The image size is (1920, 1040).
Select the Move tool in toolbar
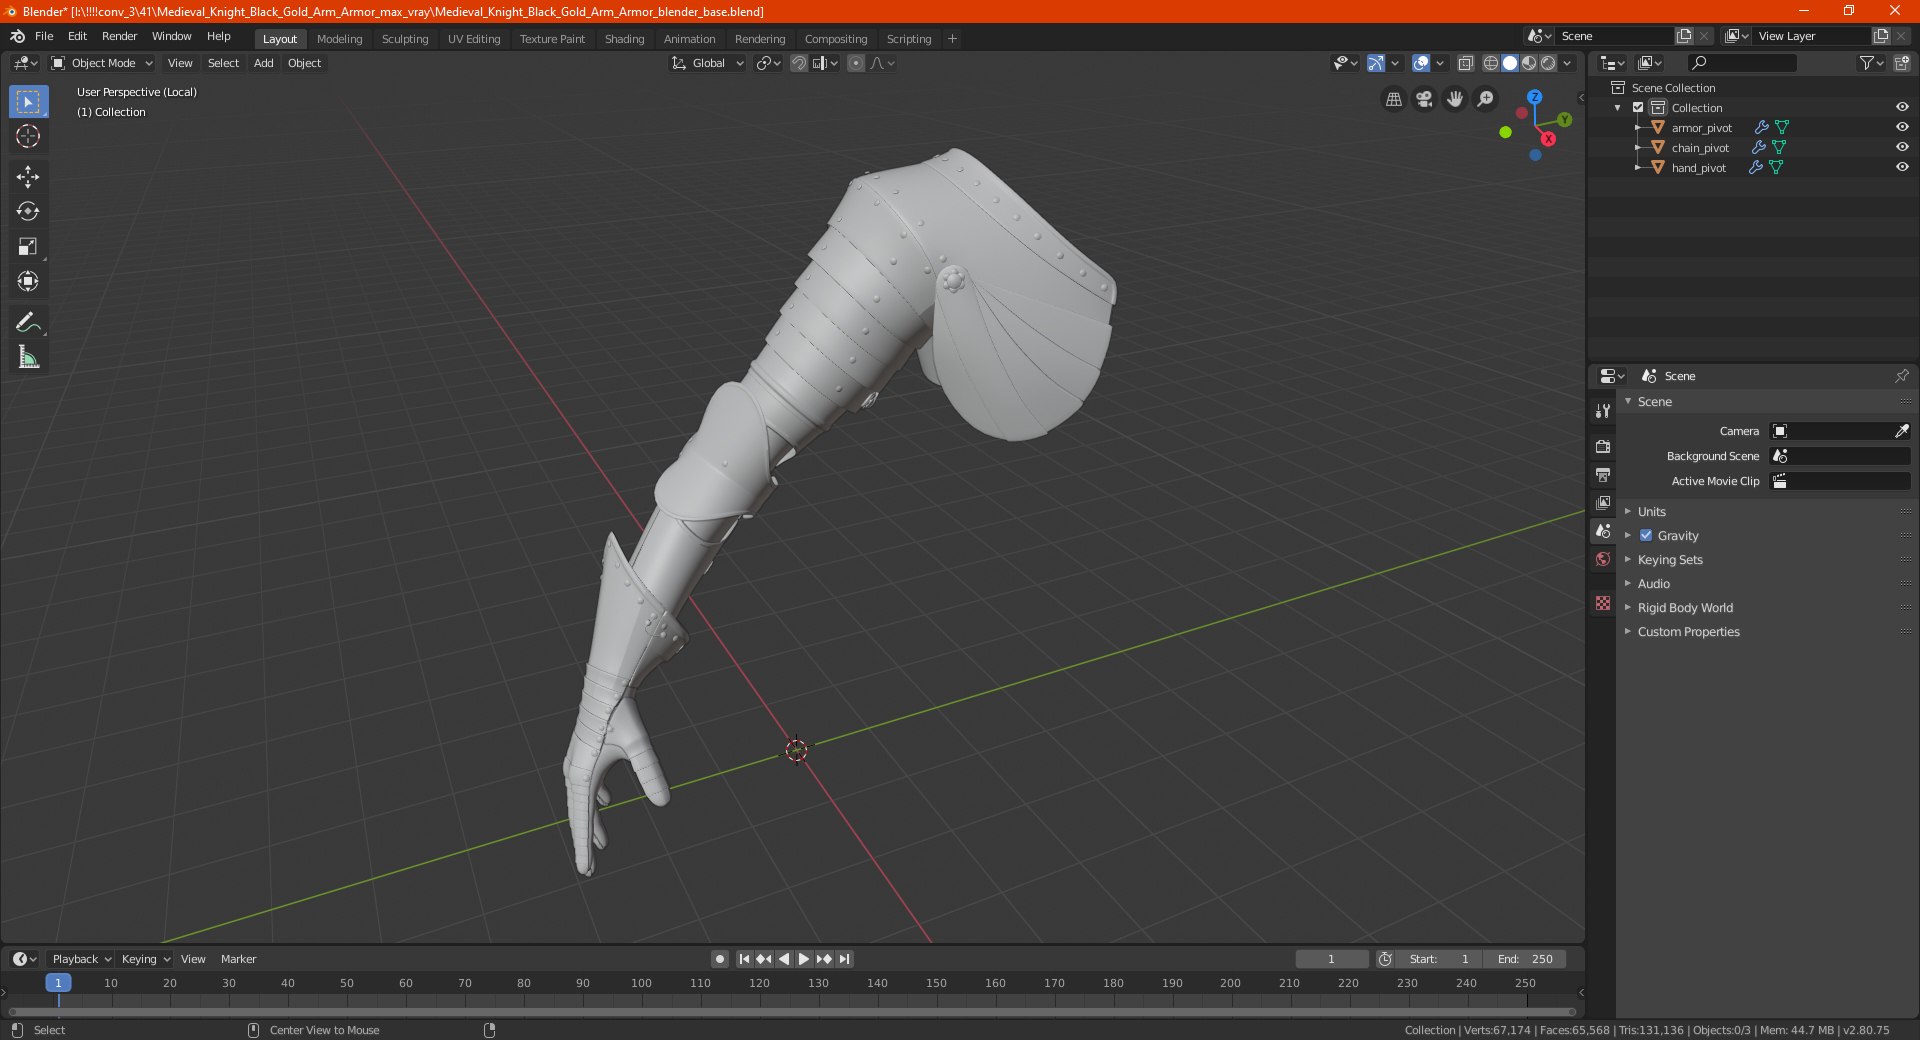click(x=28, y=177)
